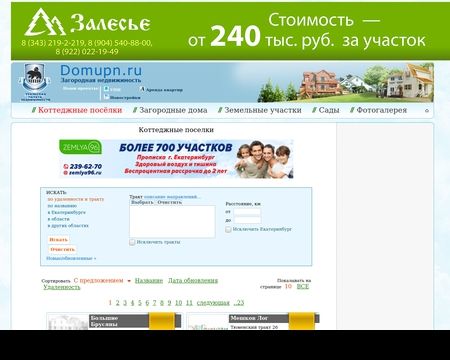This screenshot has height=360, width=450.
Task: Go to page 11 in pagination
Action: pos(189,303)
